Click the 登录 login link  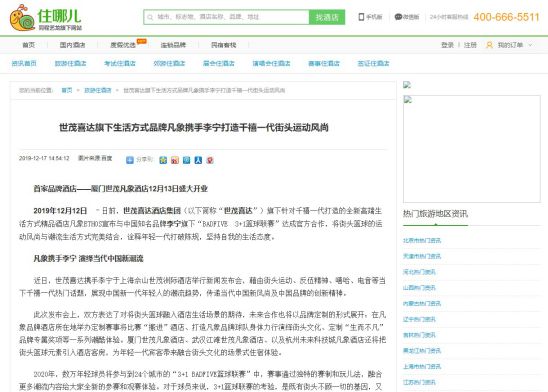click(x=447, y=45)
